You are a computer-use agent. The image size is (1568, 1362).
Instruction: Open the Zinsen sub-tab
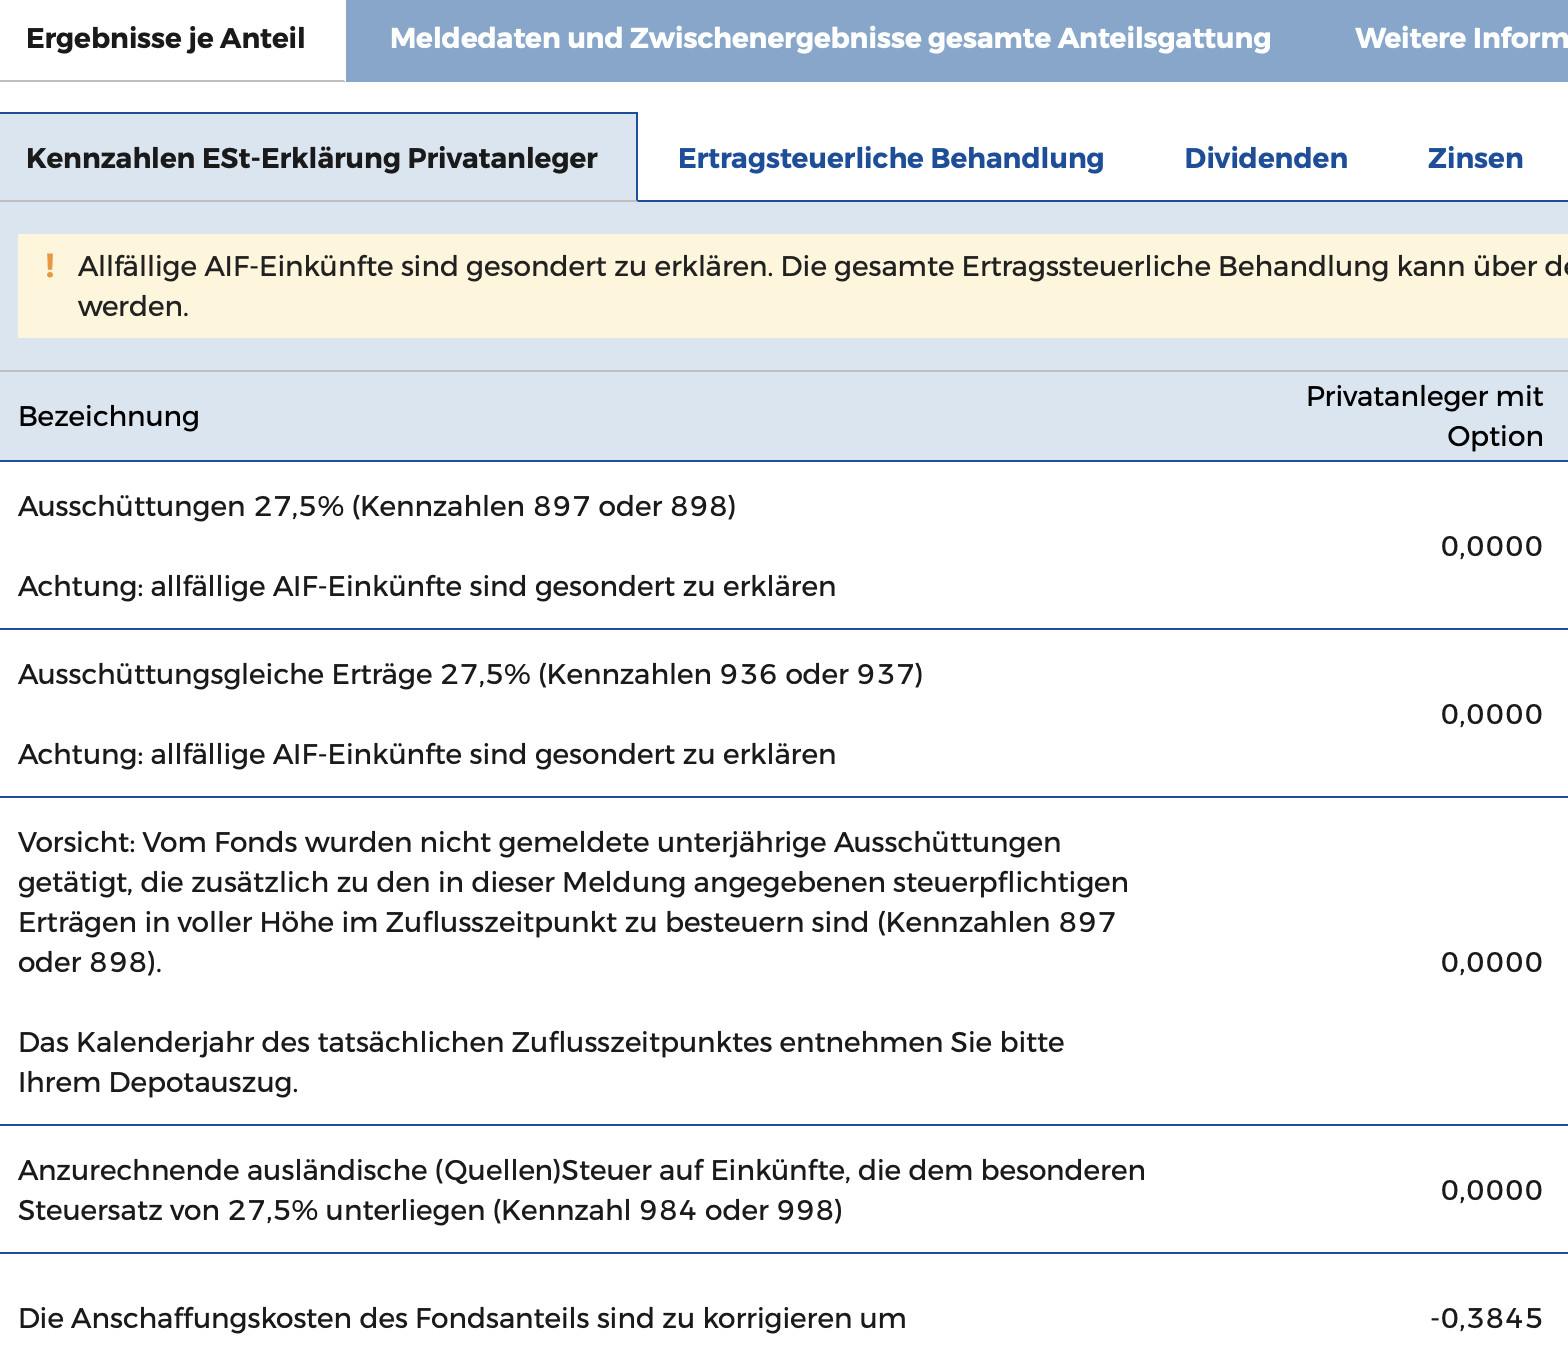point(1475,158)
